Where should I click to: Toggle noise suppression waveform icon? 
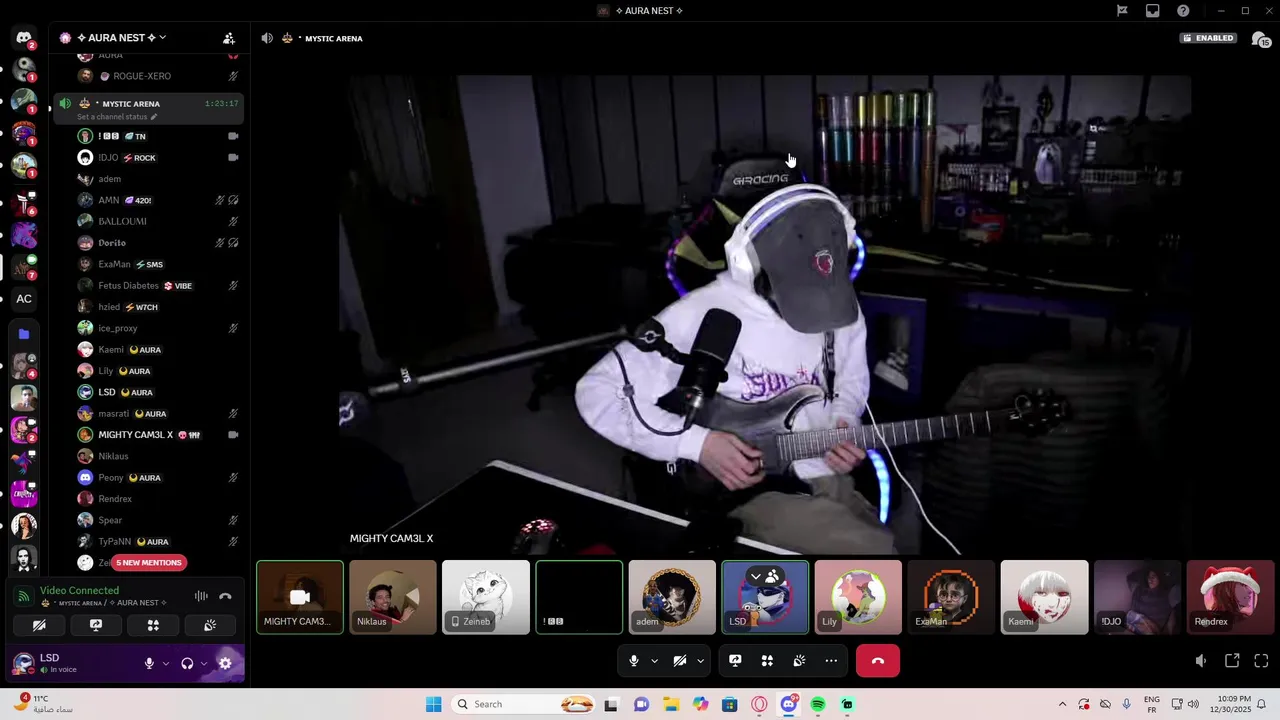pyautogui.click(x=201, y=596)
